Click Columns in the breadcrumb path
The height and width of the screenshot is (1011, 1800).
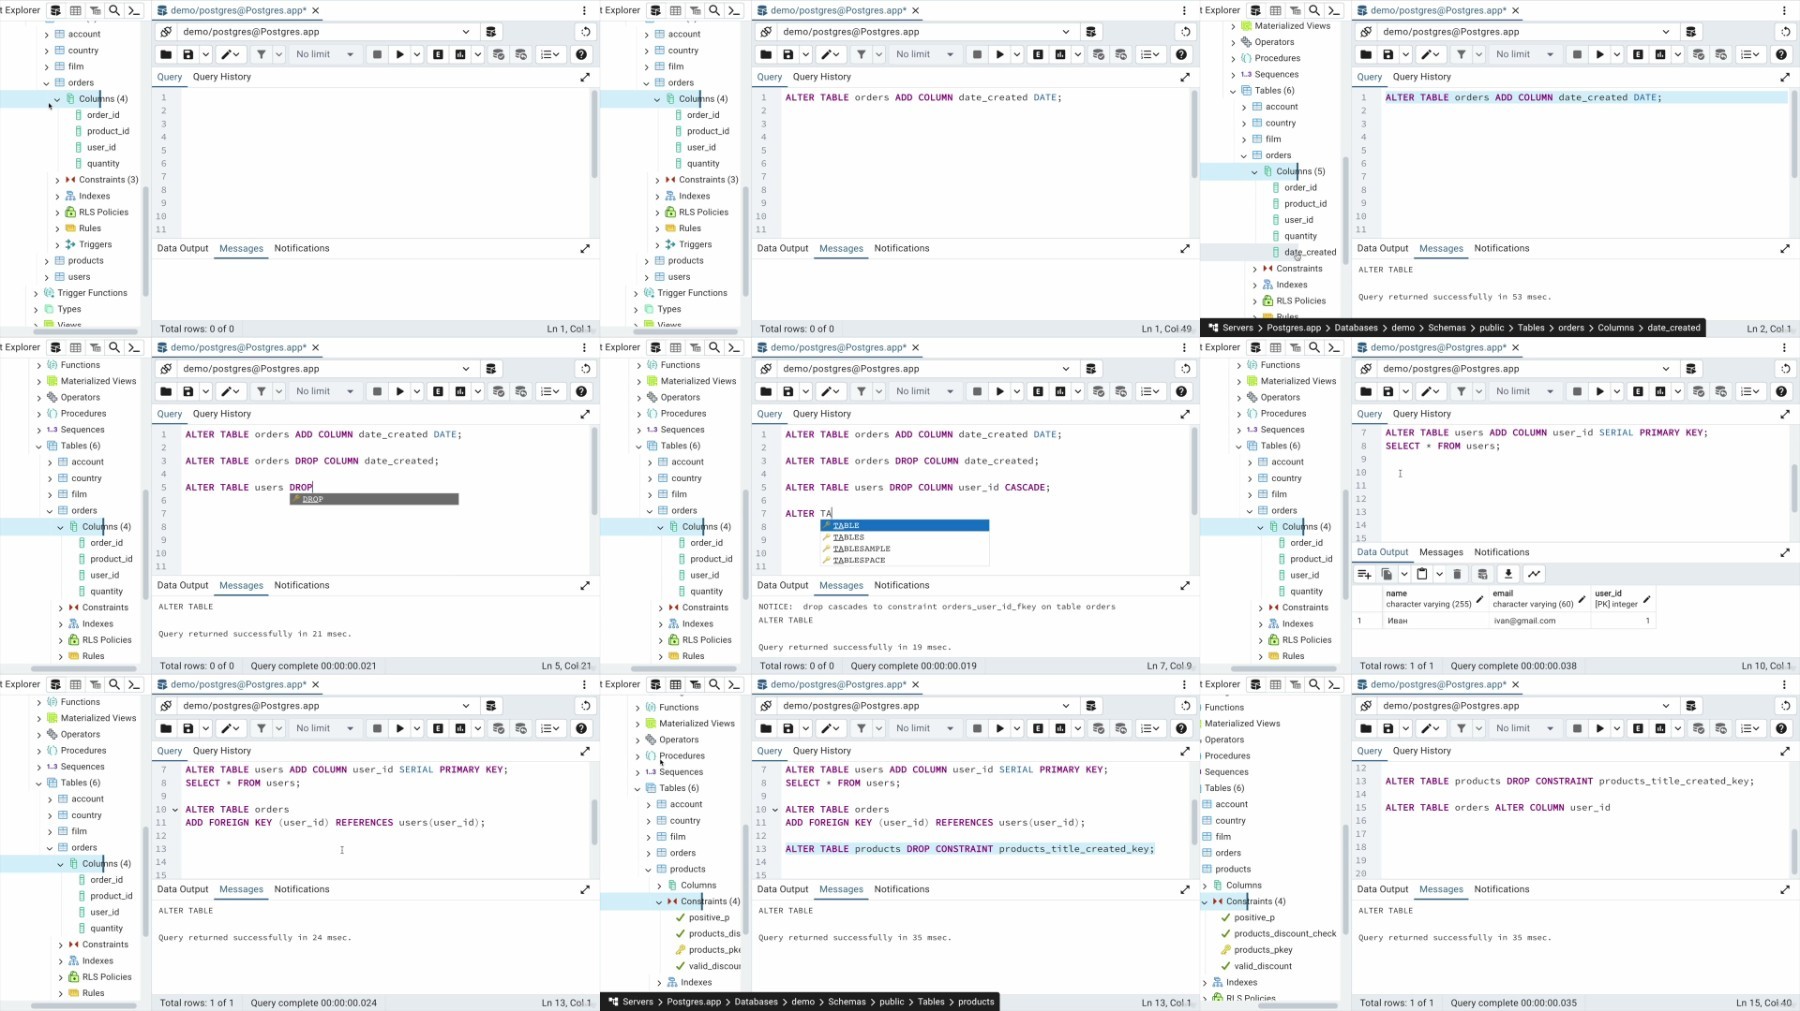coord(1615,328)
